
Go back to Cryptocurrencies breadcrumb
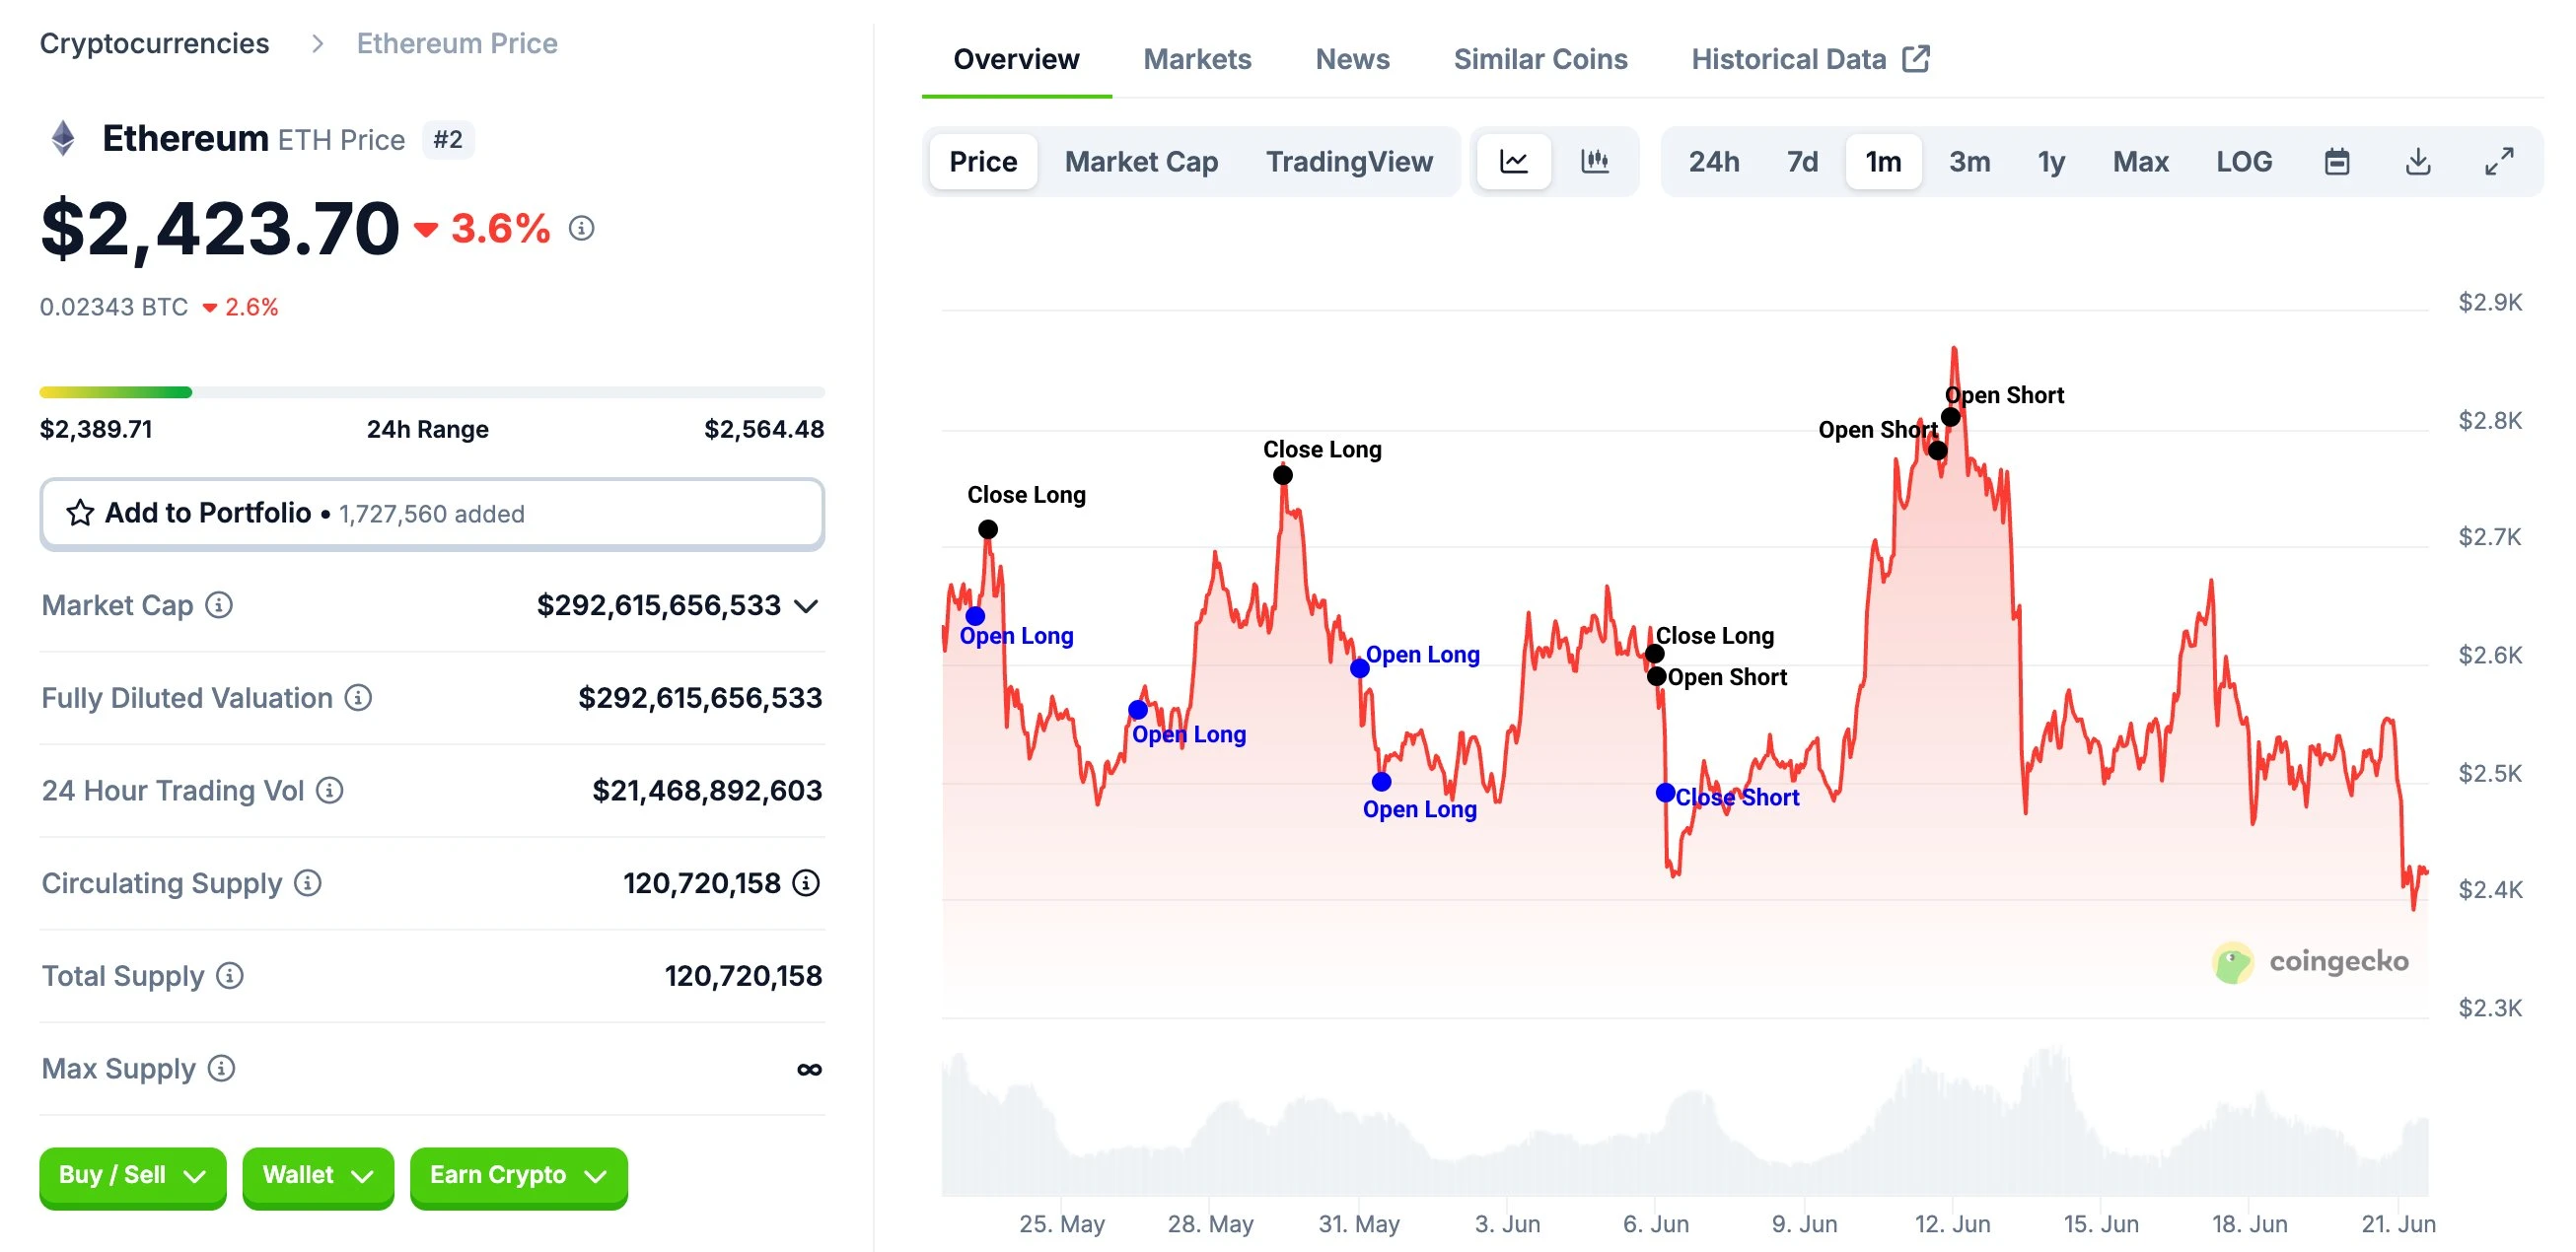coord(154,43)
